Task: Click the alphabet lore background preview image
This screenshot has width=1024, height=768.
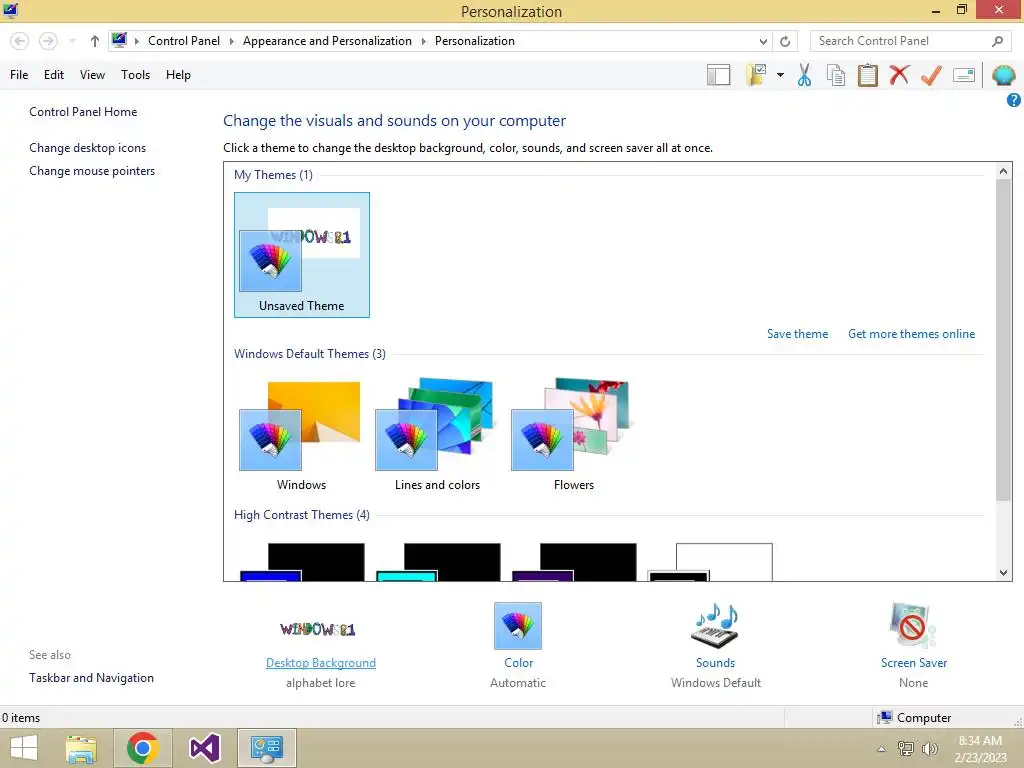Action: (318, 629)
